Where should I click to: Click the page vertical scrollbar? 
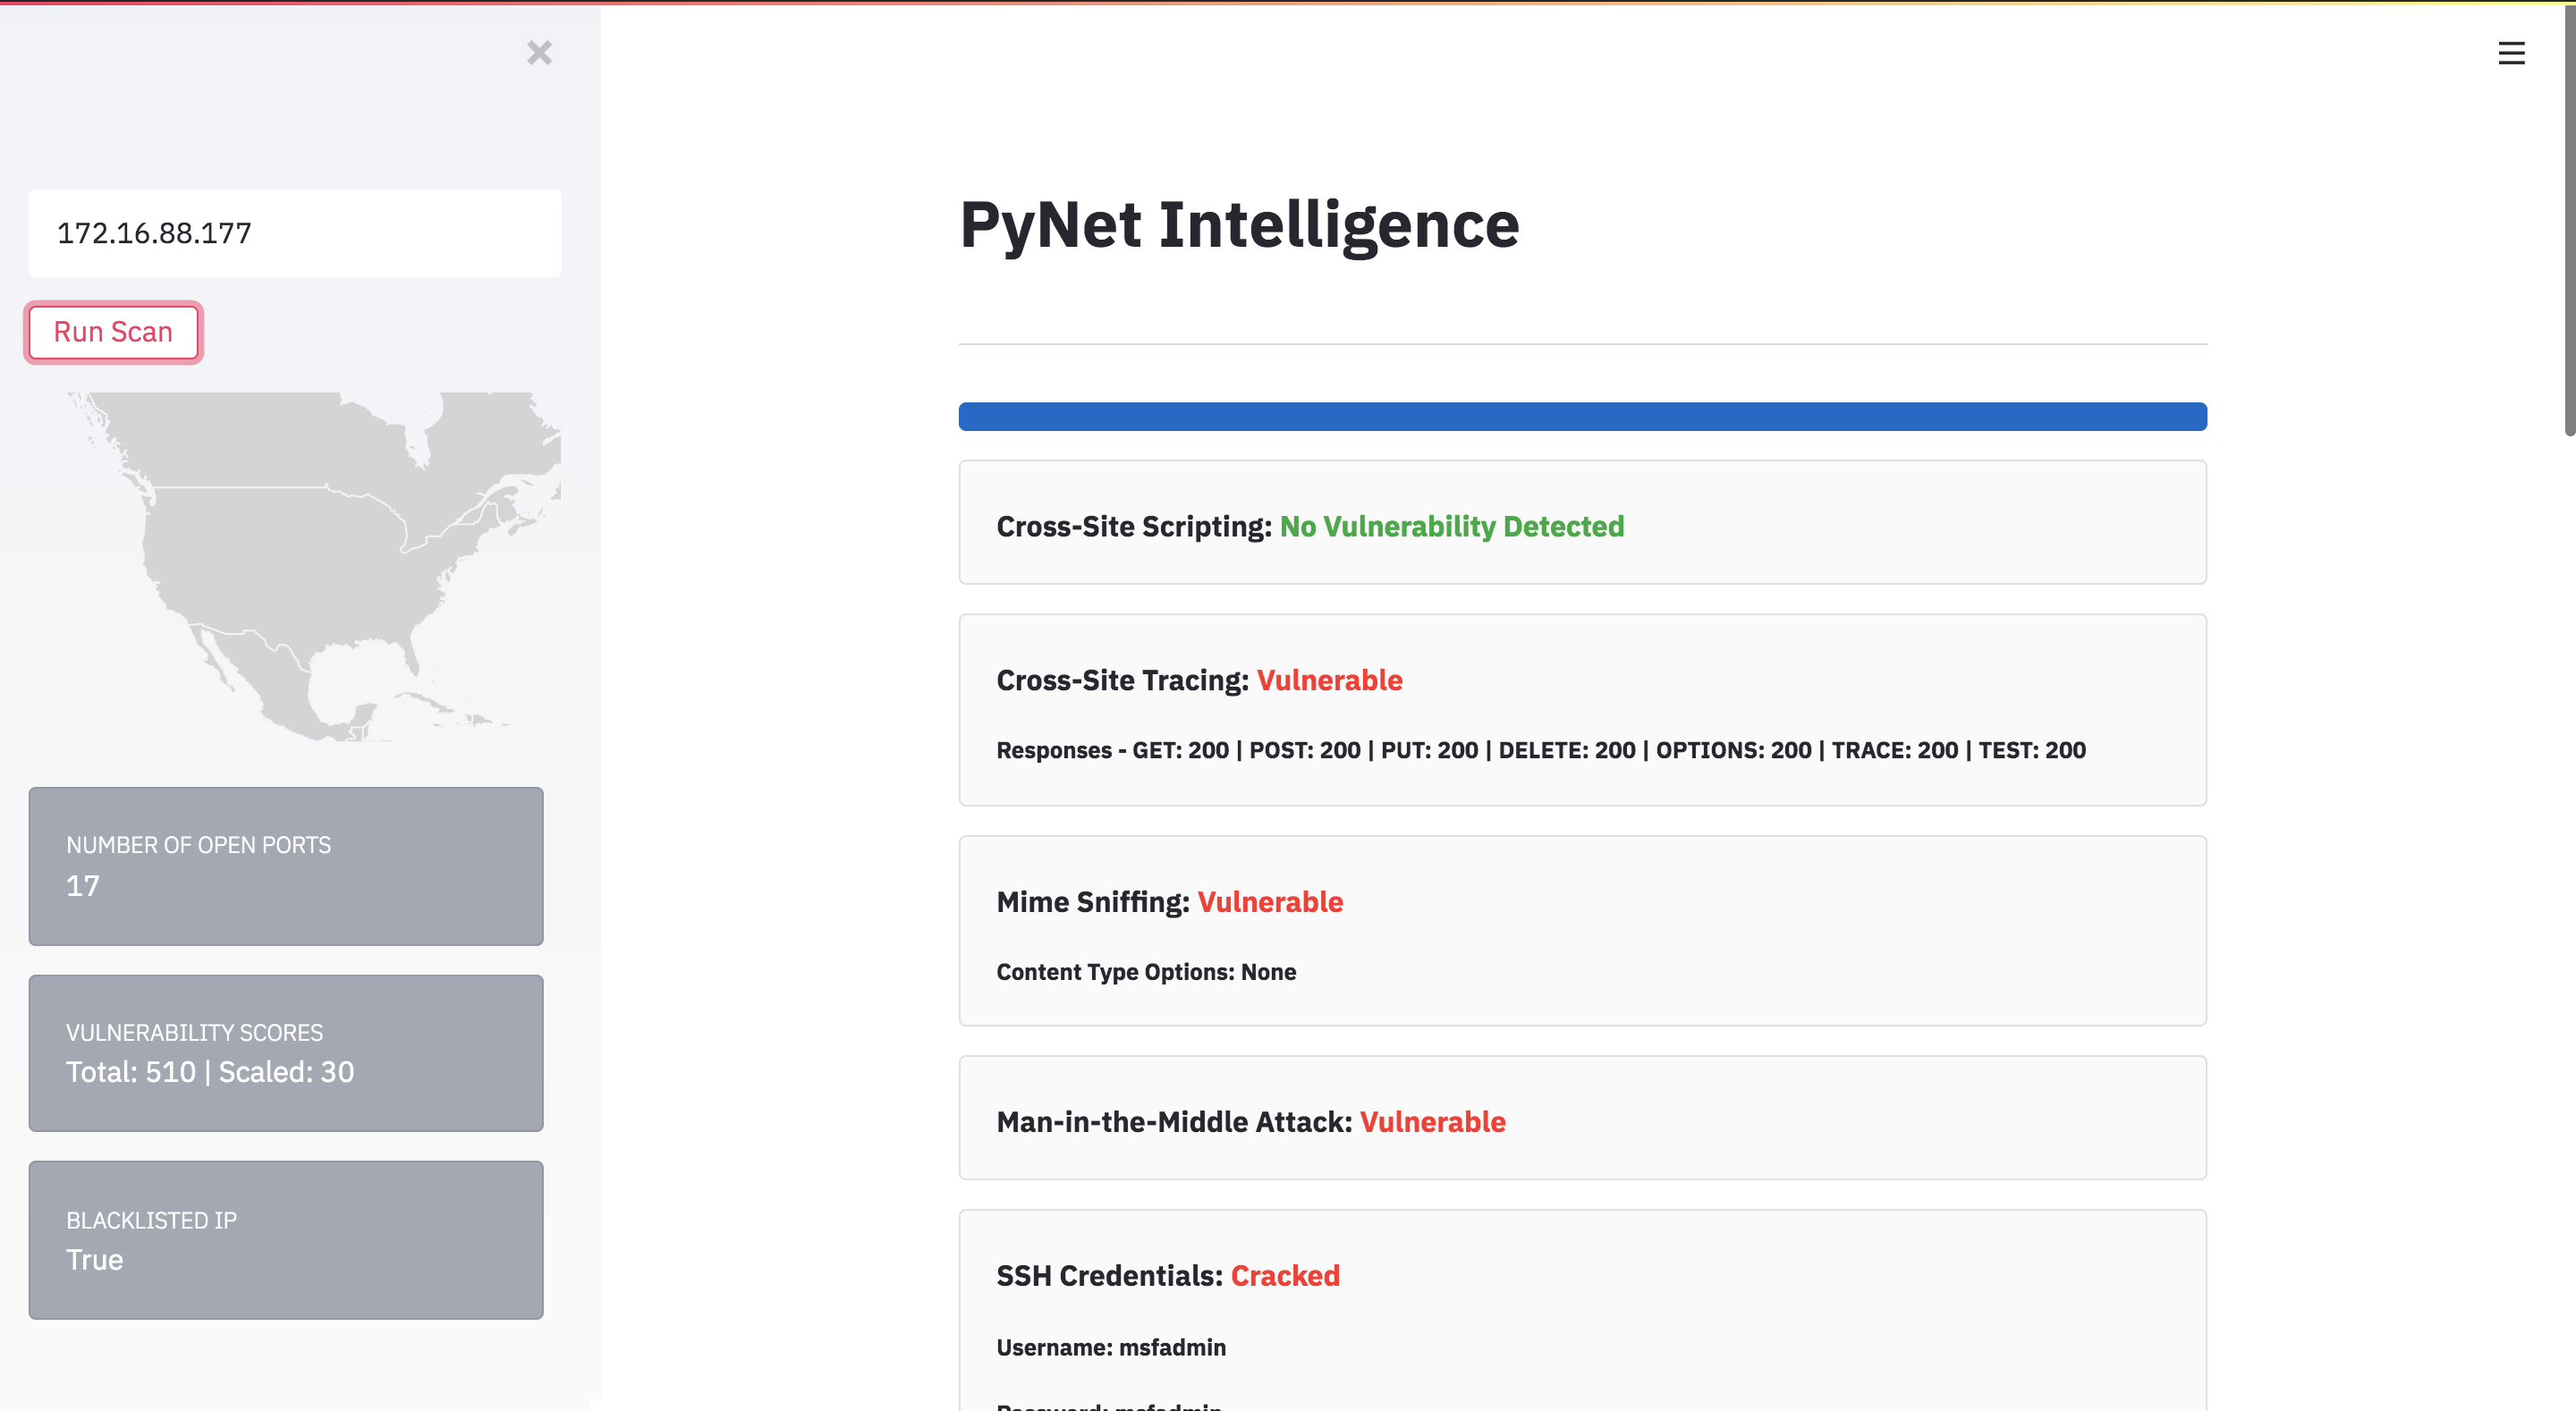(x=2569, y=220)
